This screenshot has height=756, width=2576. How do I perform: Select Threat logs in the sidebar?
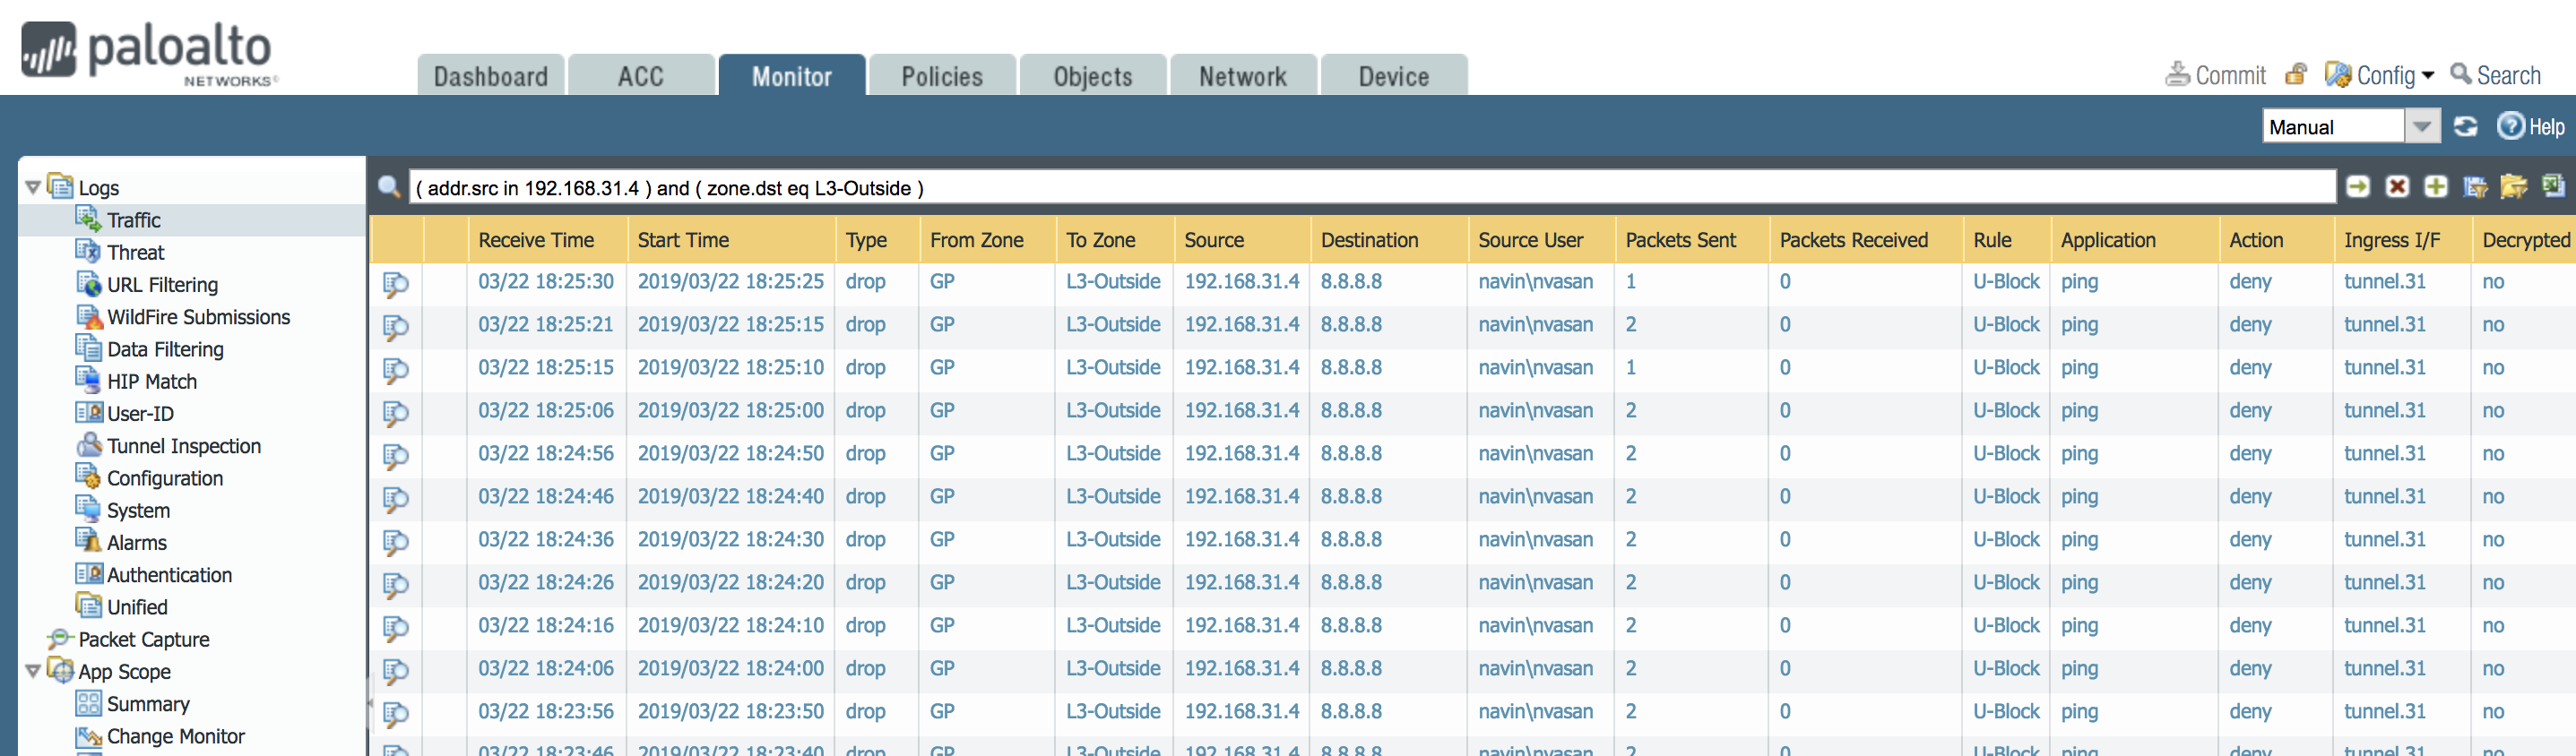[135, 252]
